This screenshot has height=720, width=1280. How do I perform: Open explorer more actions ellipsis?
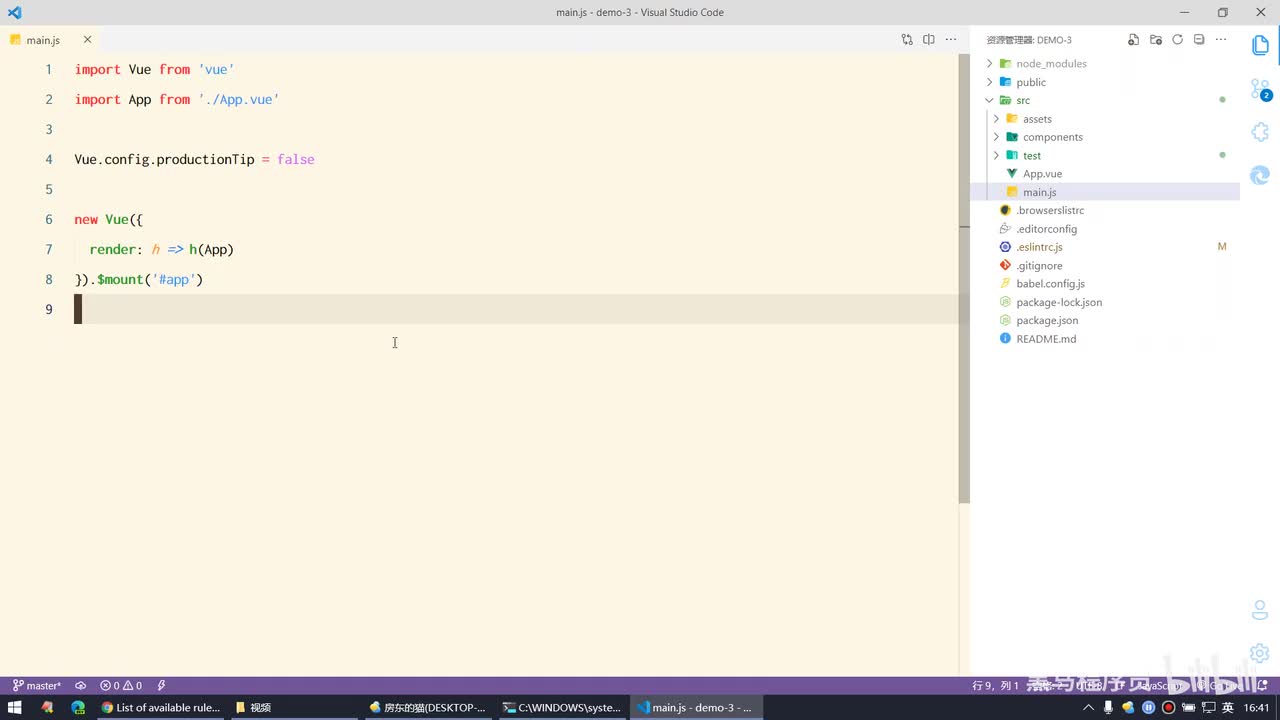point(1220,40)
